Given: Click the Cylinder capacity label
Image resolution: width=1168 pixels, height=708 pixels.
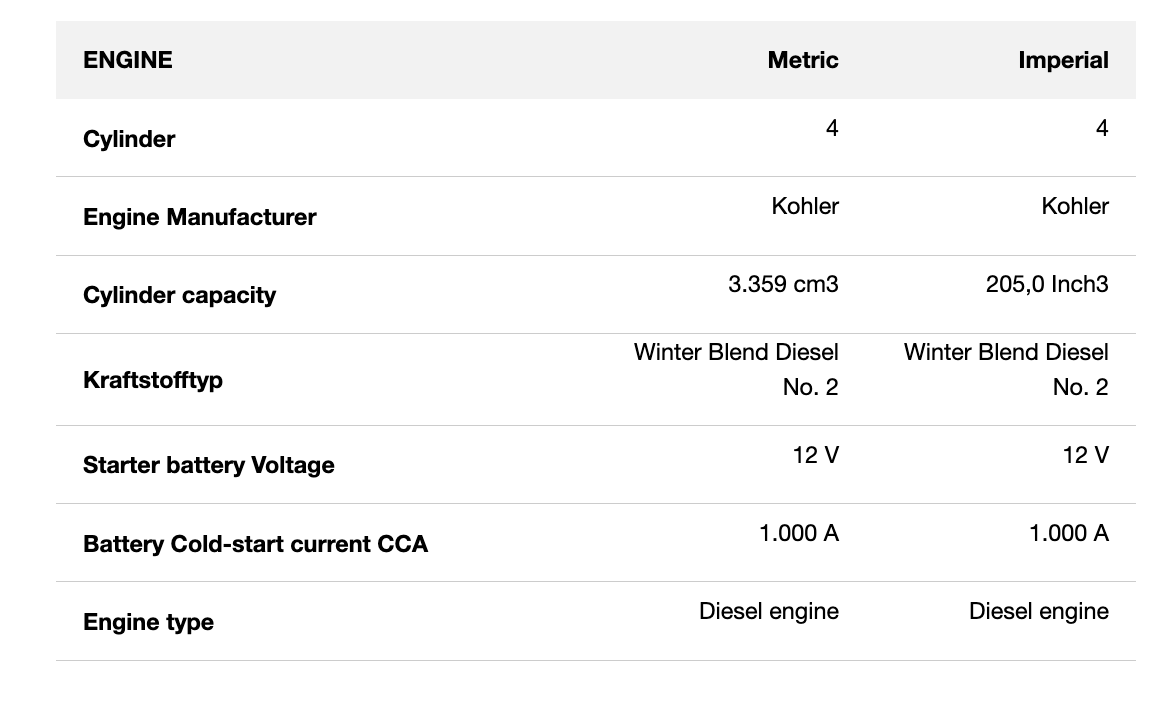Looking at the screenshot, I should pos(179,295).
